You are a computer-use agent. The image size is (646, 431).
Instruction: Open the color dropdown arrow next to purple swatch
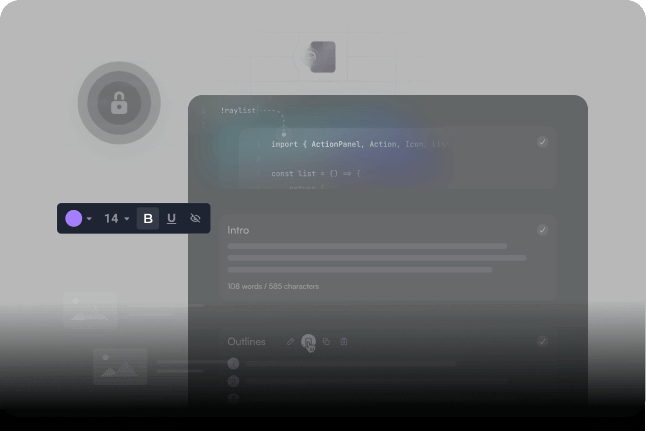pos(89,219)
